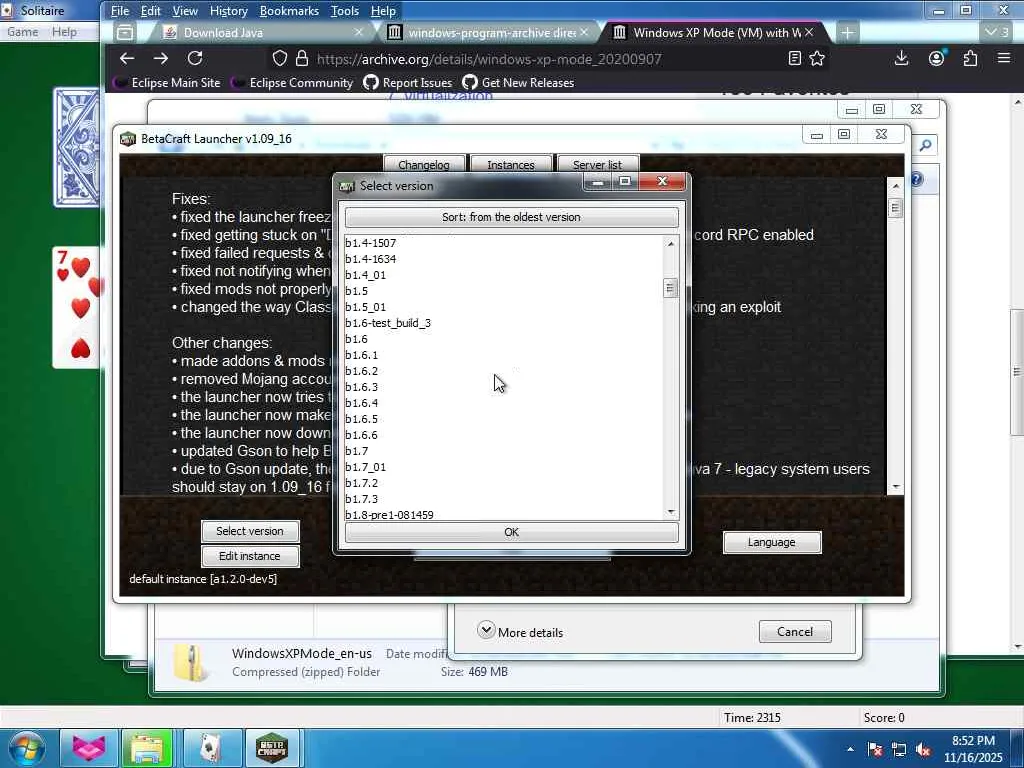1024x768 pixels.
Task: Open the list all tabs dropdown
Action: [x=997, y=33]
